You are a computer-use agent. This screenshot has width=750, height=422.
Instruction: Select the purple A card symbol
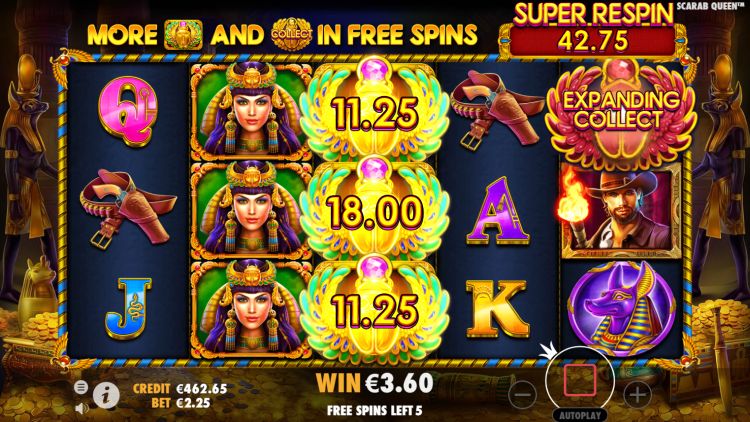(x=497, y=211)
